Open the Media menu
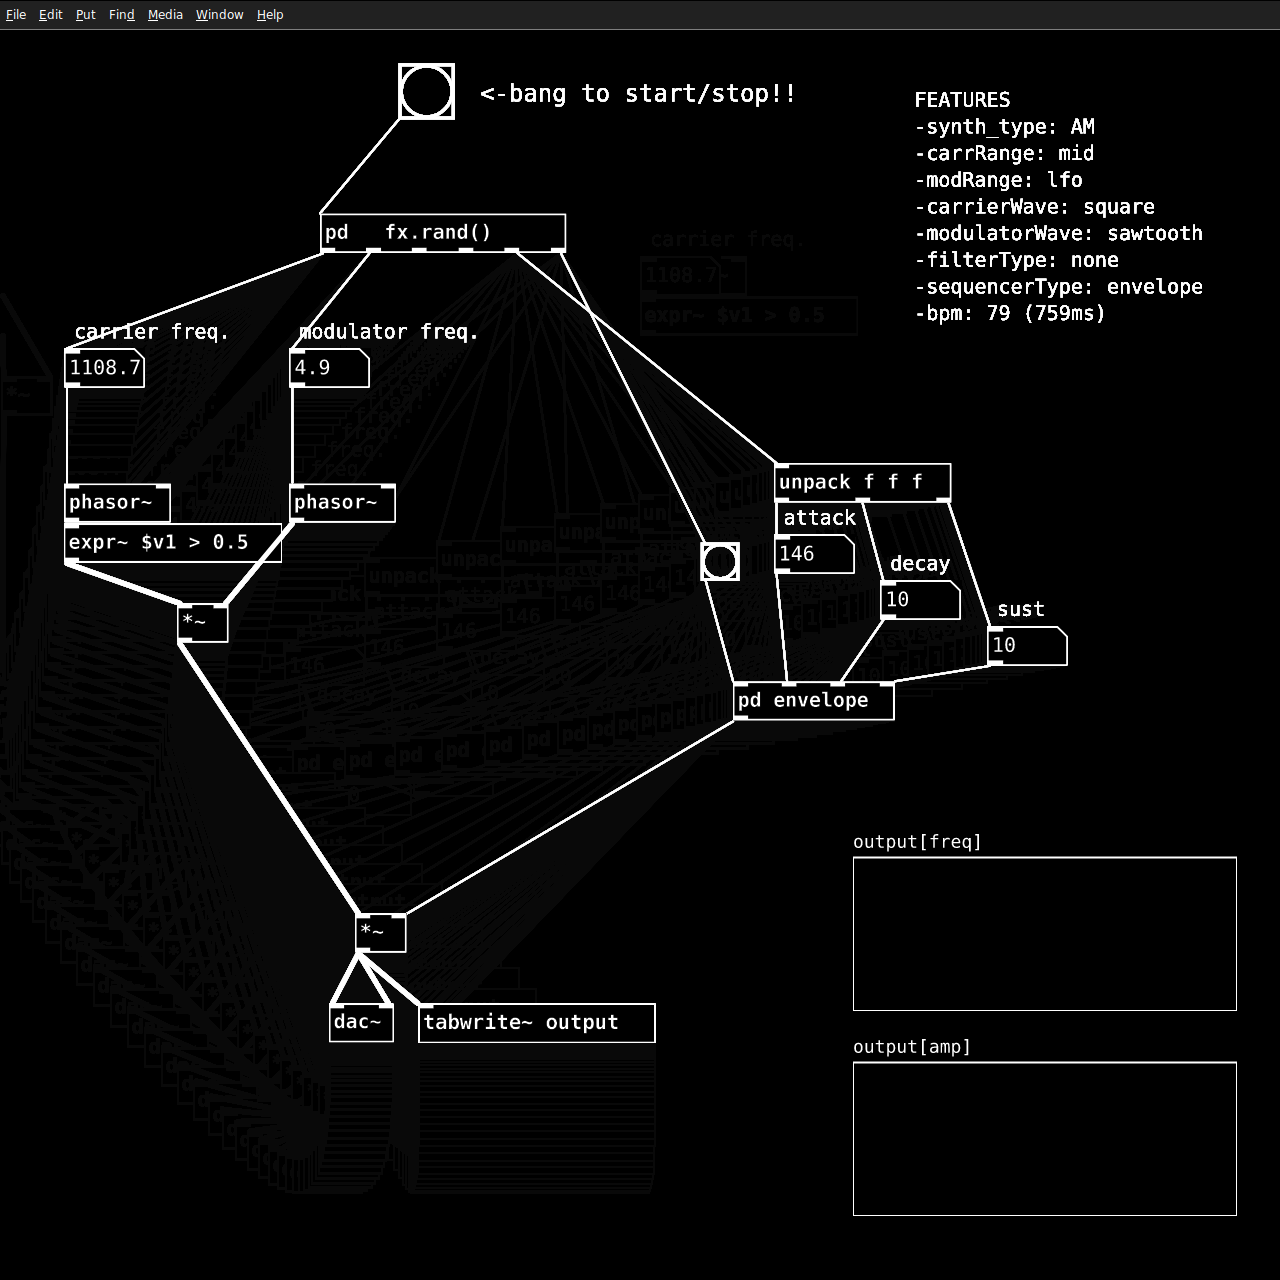 click(x=166, y=15)
